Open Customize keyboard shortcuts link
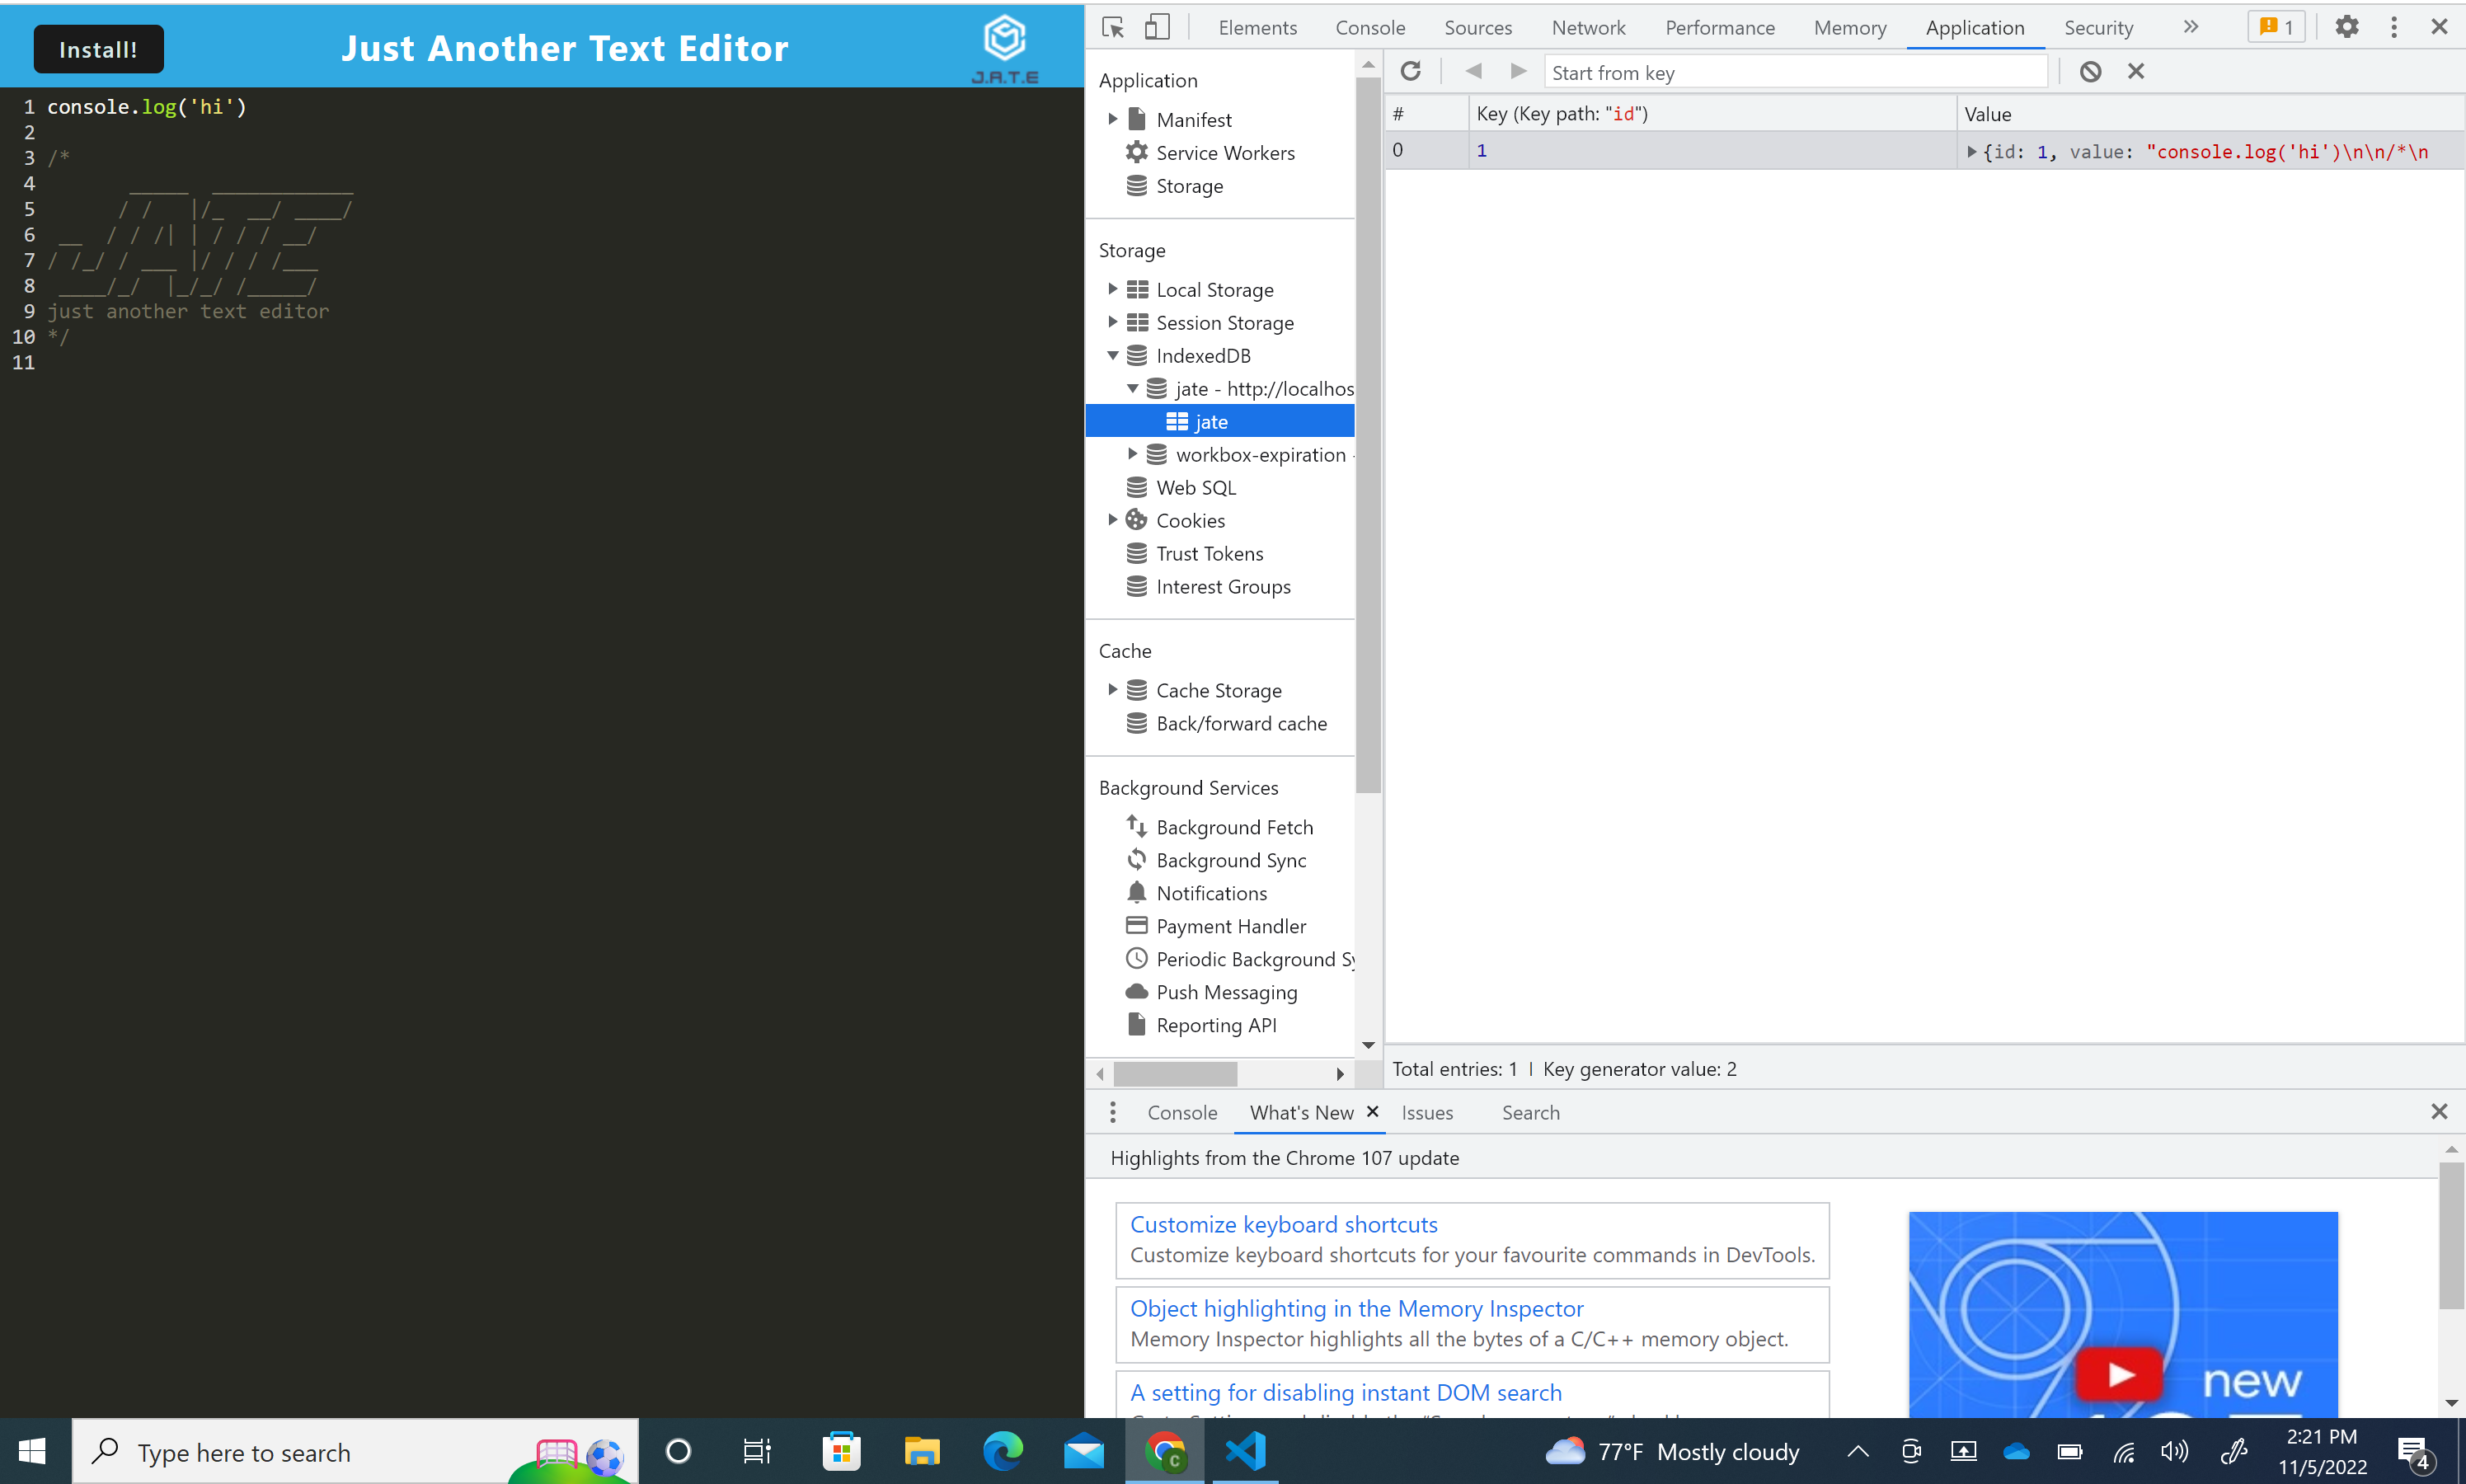Screen dimensions: 2466x1484 point(1283,1224)
